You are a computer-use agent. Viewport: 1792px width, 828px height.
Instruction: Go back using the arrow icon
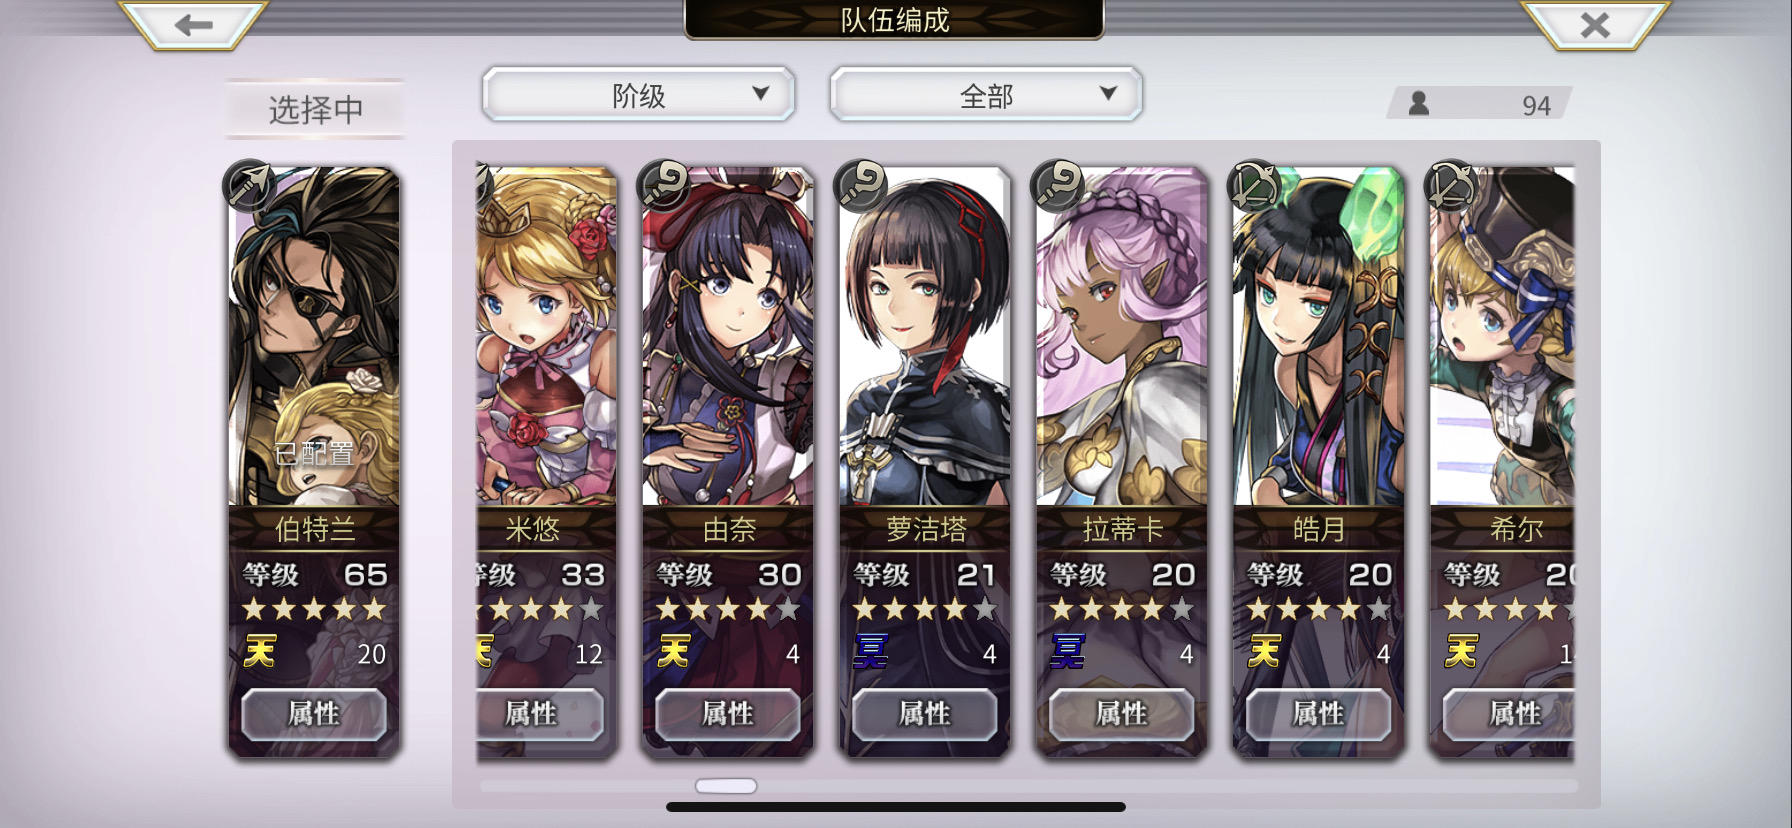click(193, 24)
